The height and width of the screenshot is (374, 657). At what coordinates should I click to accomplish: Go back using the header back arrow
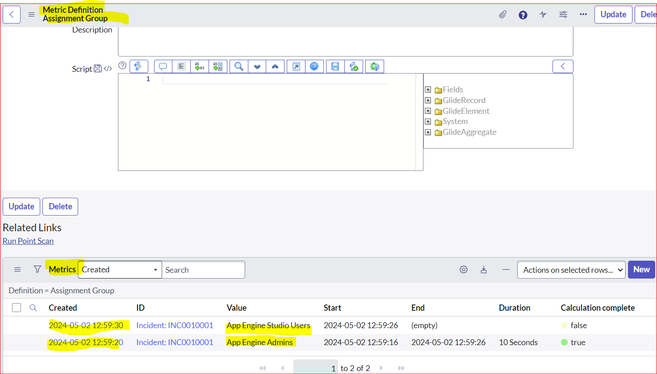coord(12,15)
